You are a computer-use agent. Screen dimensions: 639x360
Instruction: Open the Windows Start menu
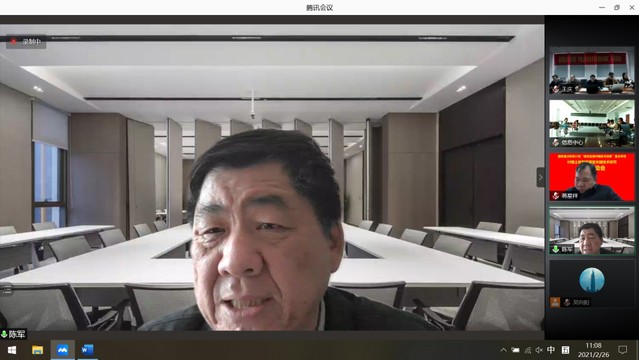click(x=12, y=350)
